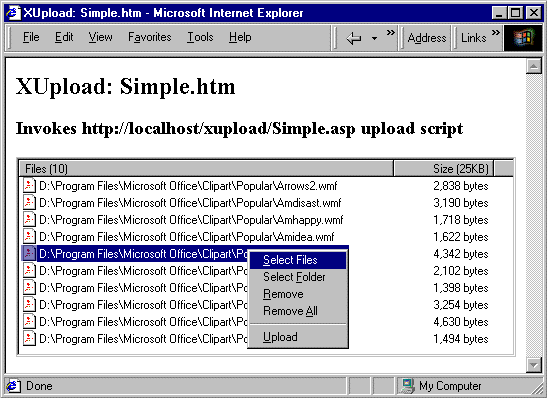Choose Upload in the context menu

pos(298,337)
